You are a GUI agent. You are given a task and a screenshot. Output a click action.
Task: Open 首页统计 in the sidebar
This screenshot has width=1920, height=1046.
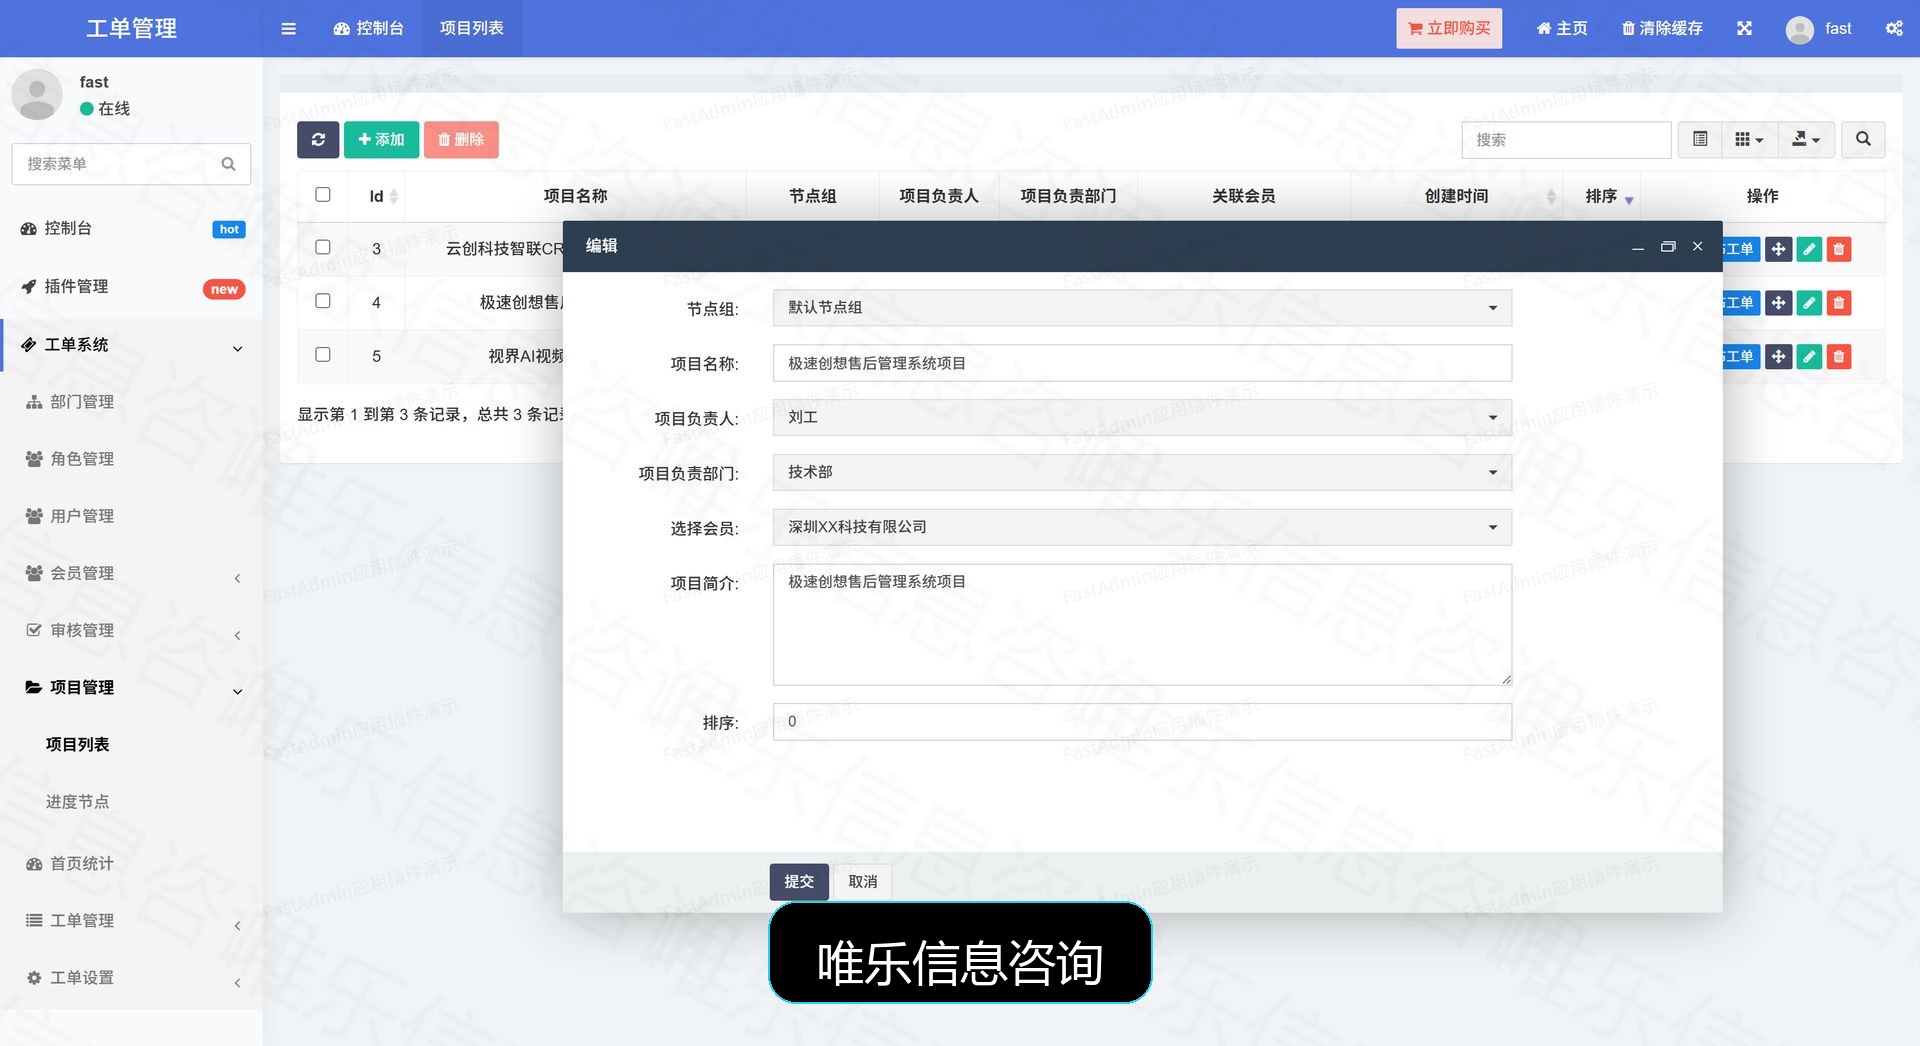click(82, 864)
